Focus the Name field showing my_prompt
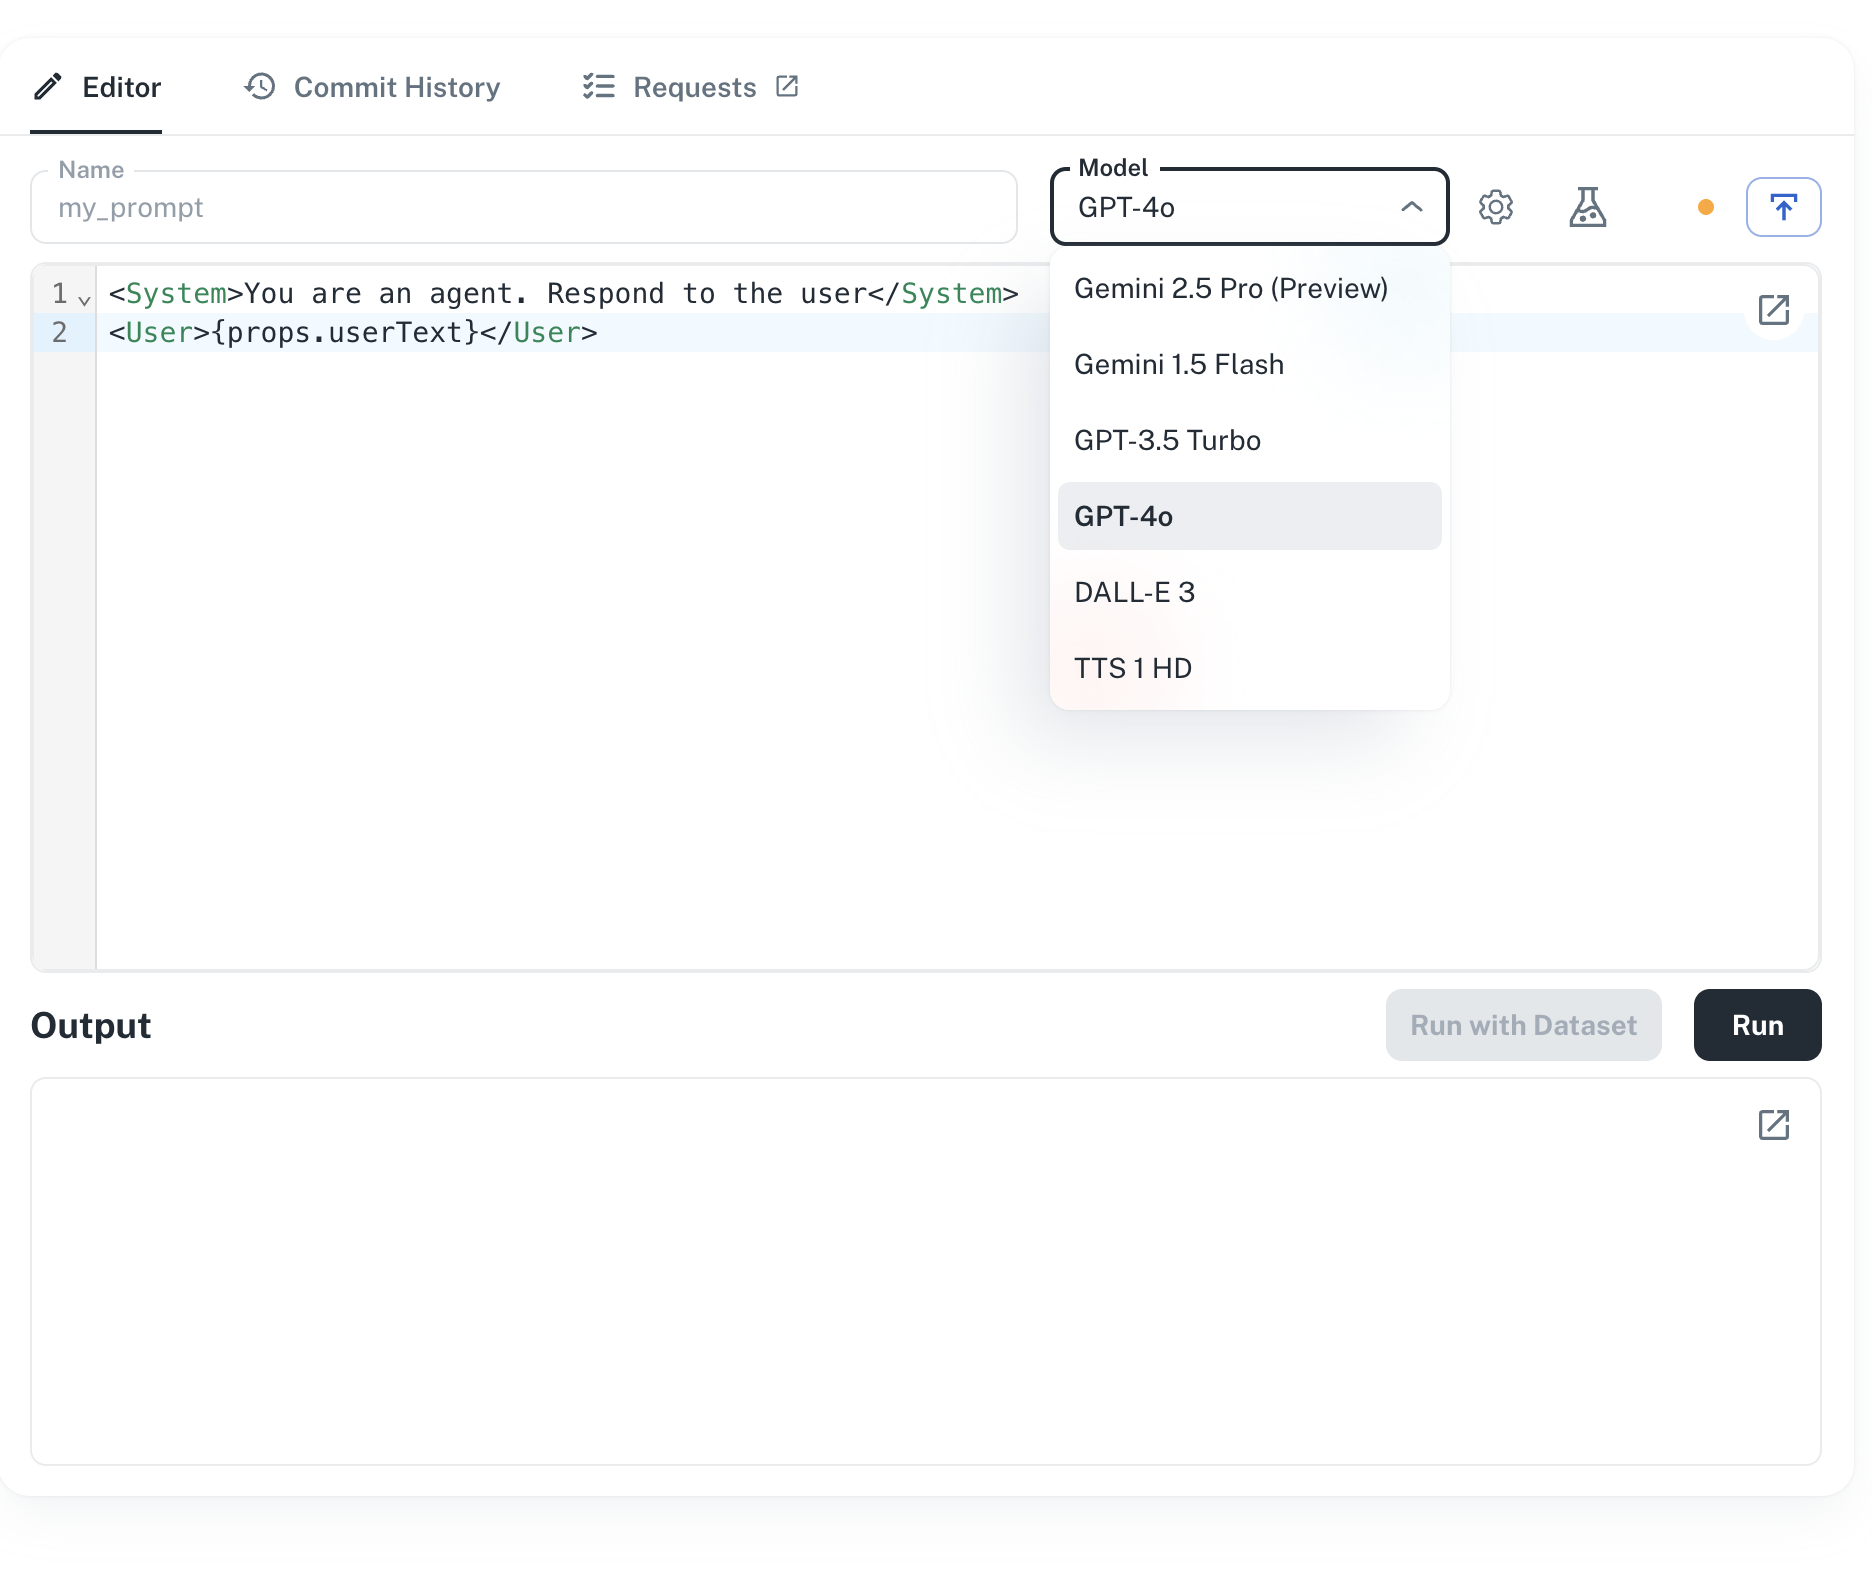This screenshot has width=1872, height=1574. [524, 207]
